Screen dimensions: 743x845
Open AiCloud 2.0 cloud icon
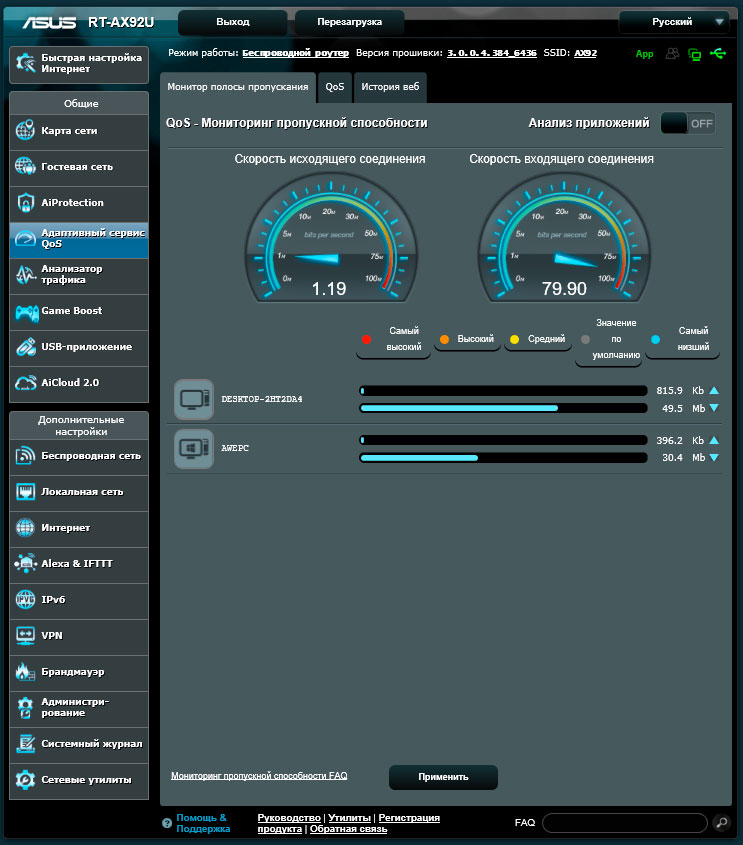point(25,383)
